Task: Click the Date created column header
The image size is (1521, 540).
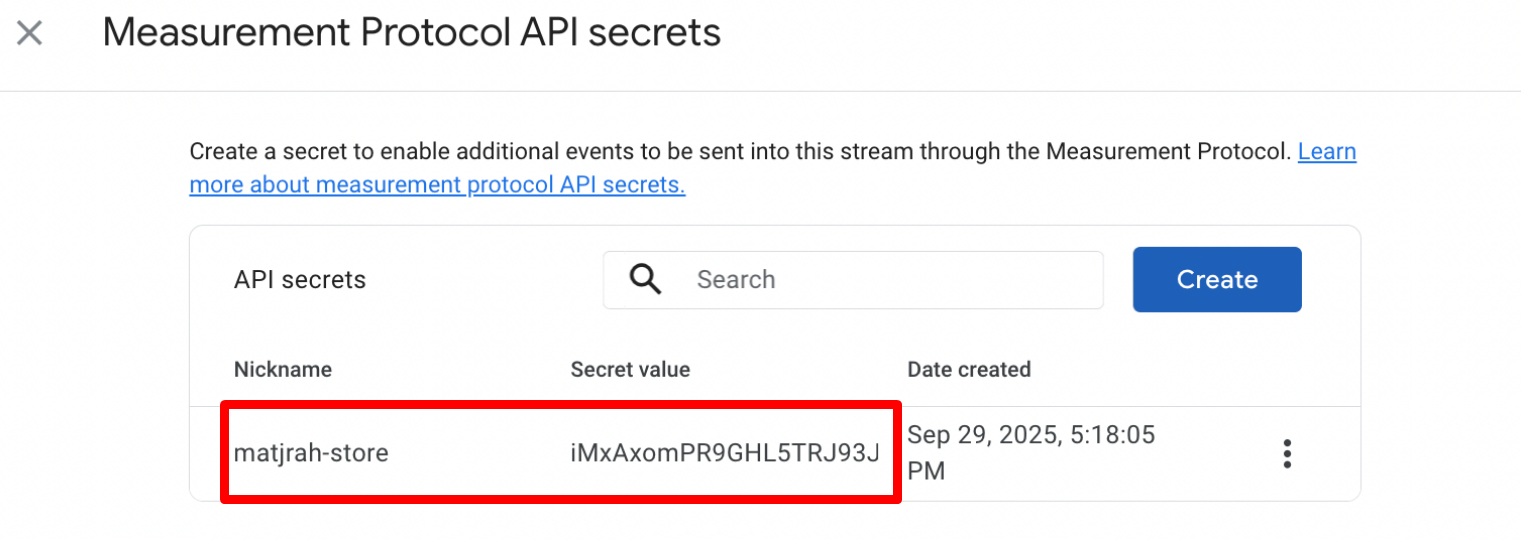Action: pyautogui.click(x=969, y=369)
